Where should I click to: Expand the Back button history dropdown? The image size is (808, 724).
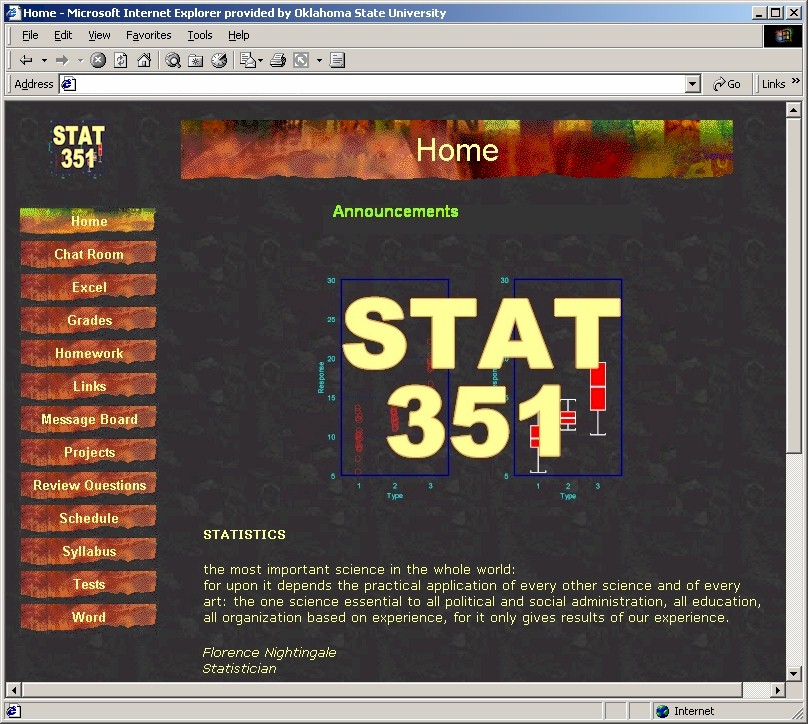[x=44, y=60]
